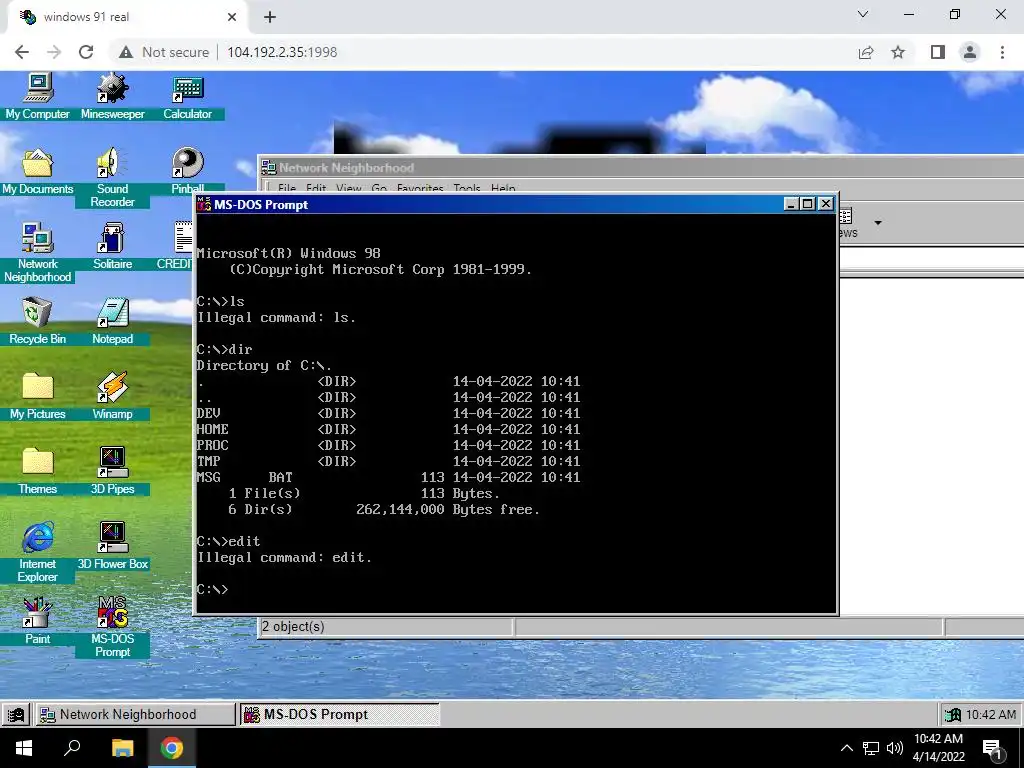Viewport: 1024px width, 768px height.
Task: Open the Themes folder icon
Action: click(37, 472)
